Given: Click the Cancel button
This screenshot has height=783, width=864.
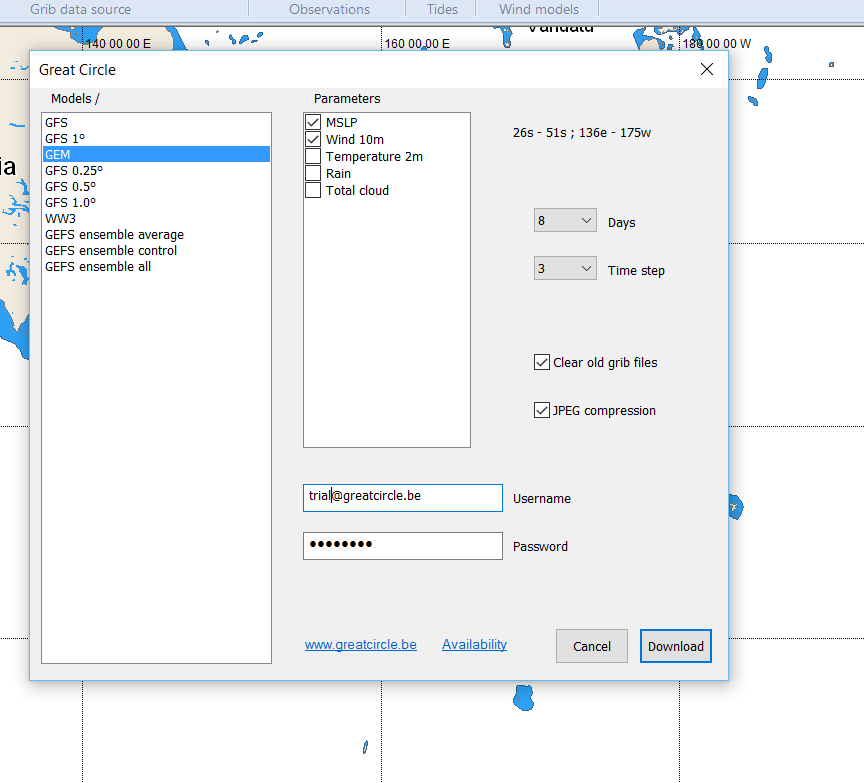Looking at the screenshot, I should [591, 646].
